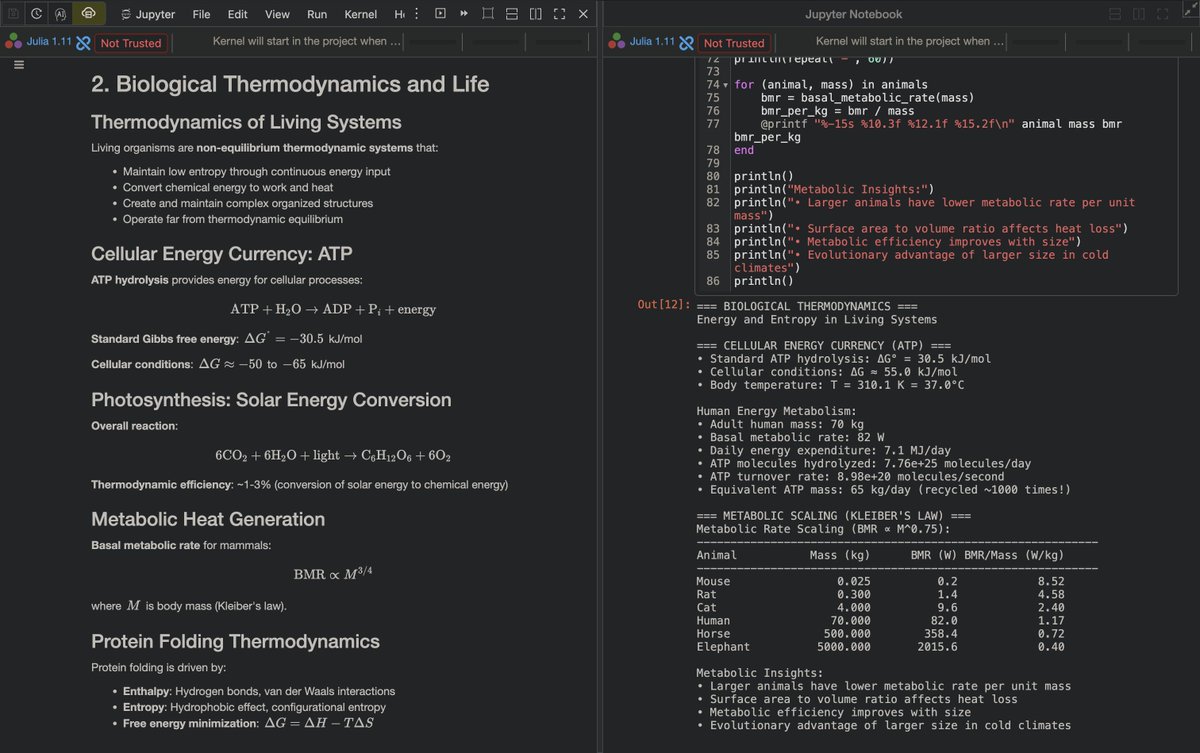Click the dimmed fullscreen icon in right pane
The image size is (1200, 753).
1162,14
